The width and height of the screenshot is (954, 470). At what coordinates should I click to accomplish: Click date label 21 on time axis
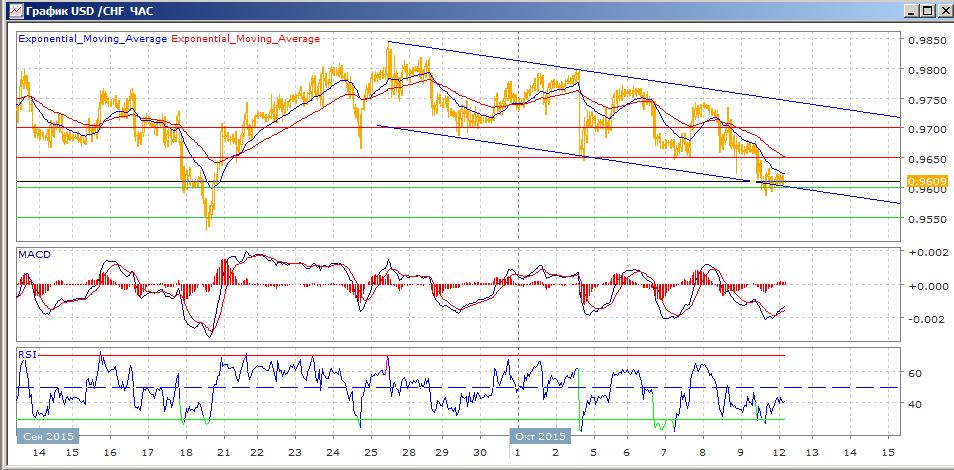(x=225, y=453)
